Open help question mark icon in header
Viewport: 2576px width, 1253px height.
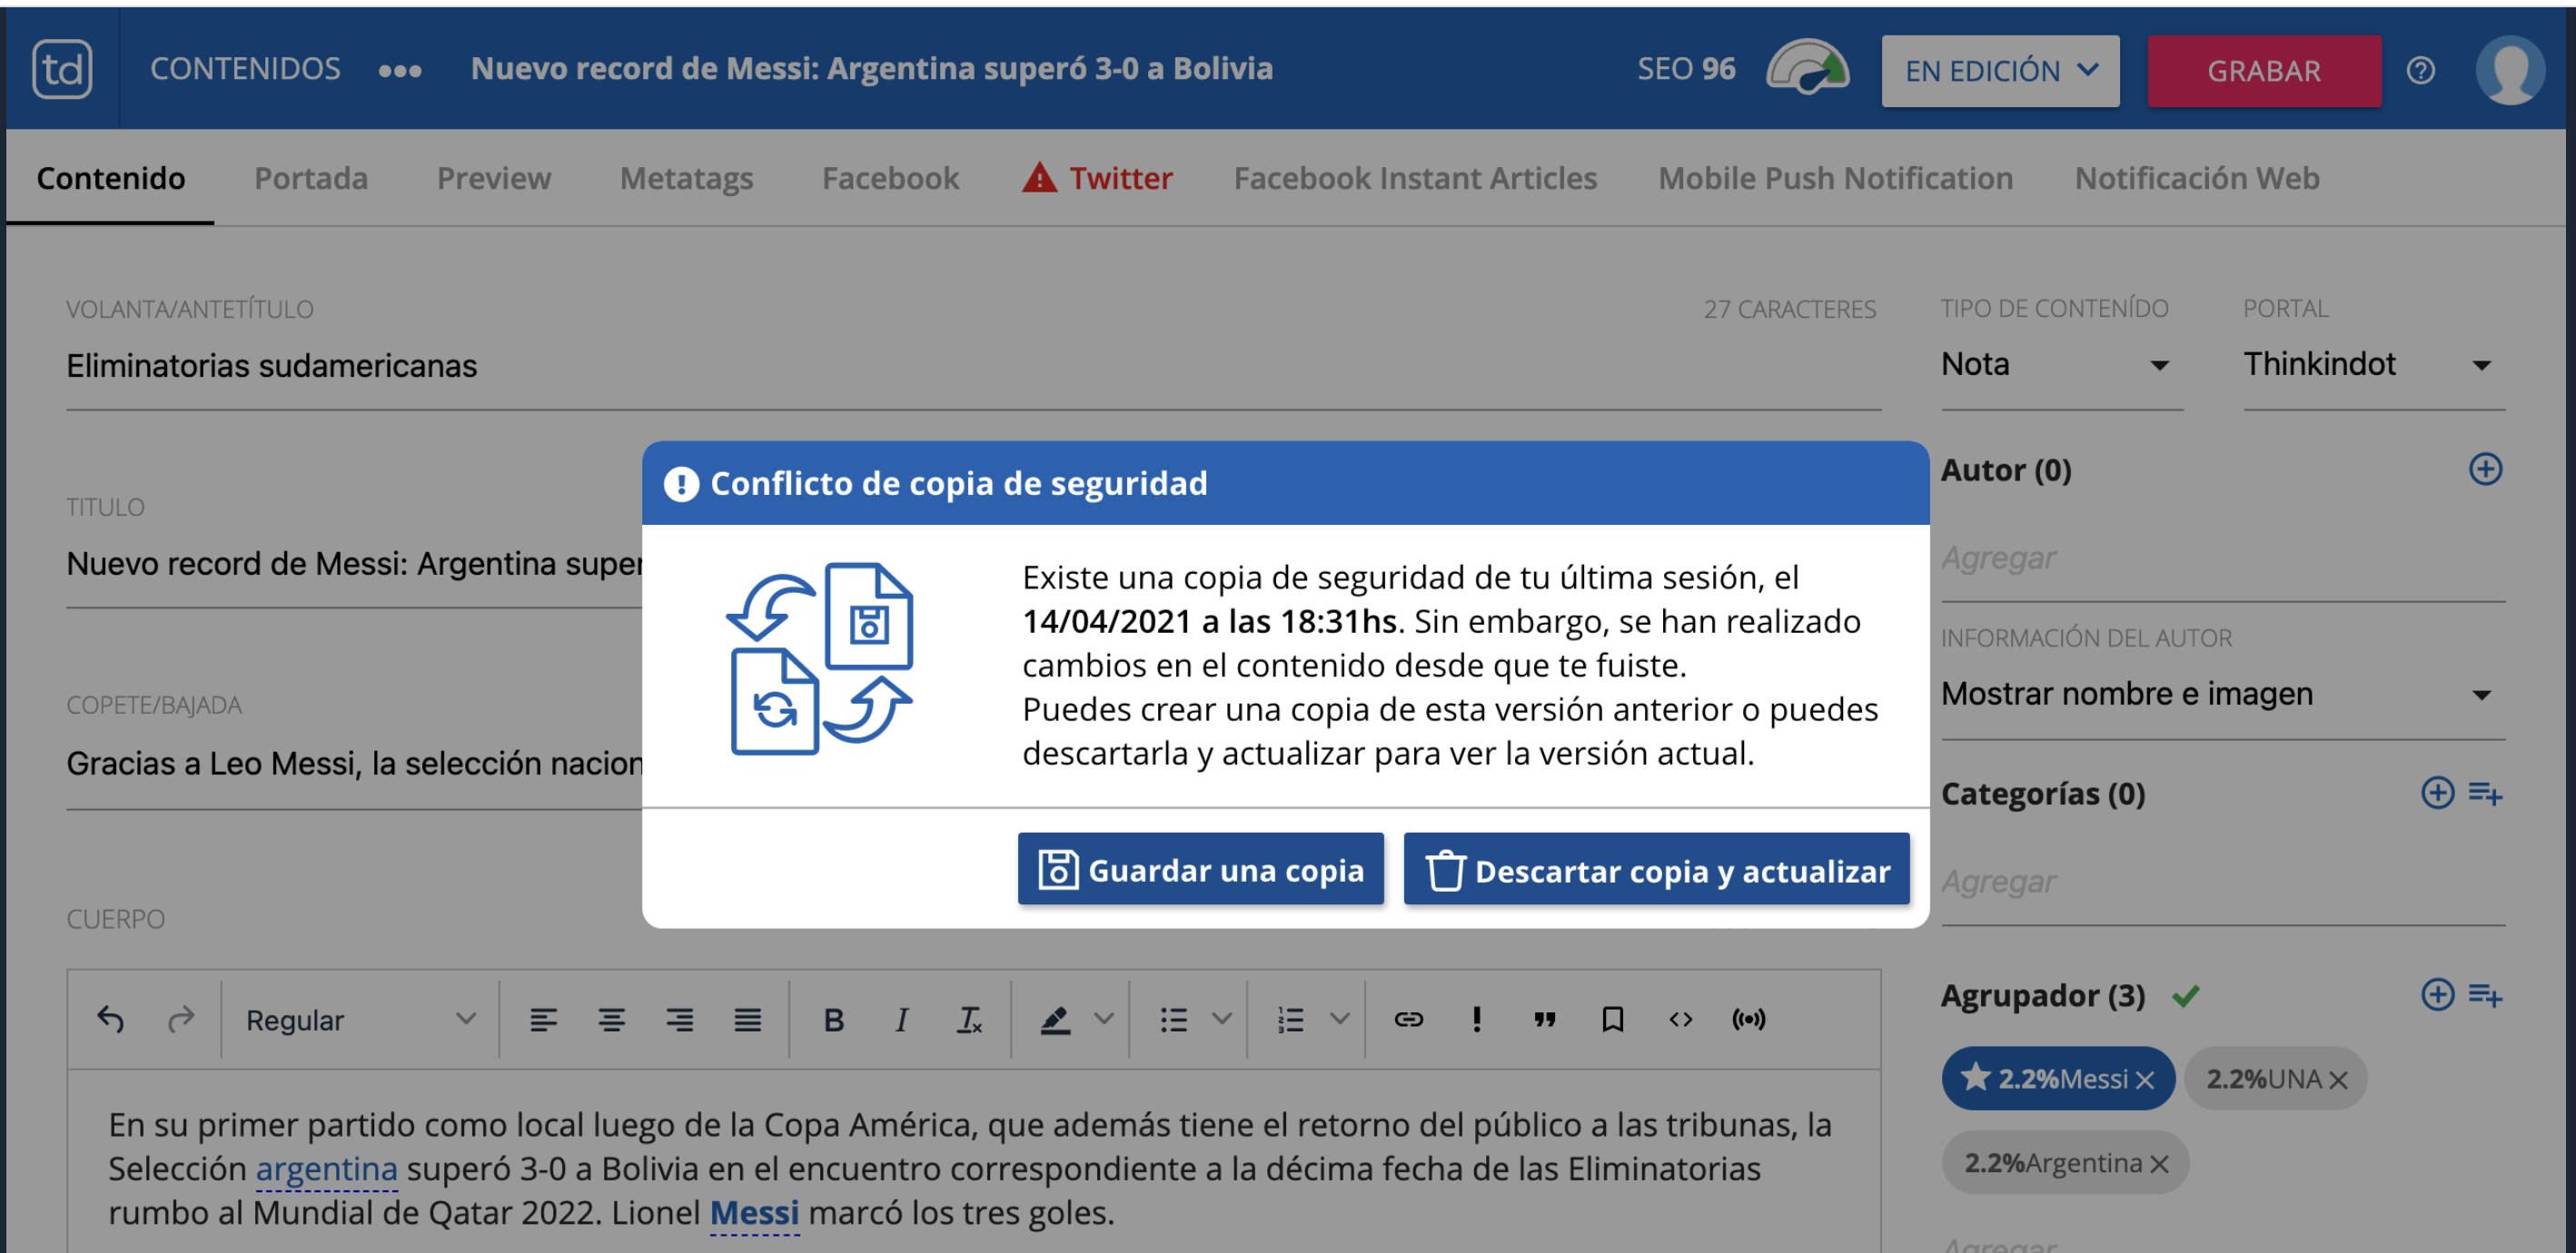(x=2420, y=70)
